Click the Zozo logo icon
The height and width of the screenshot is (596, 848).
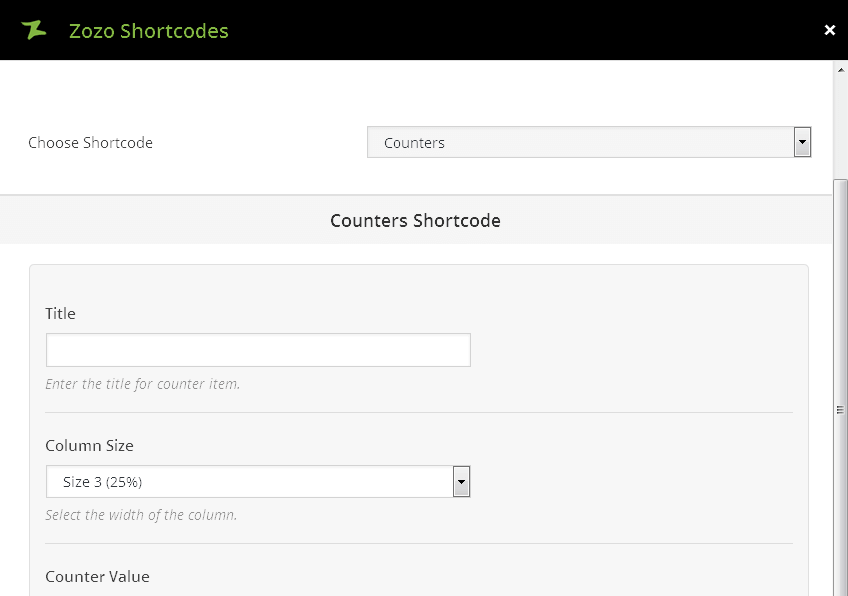pyautogui.click(x=34, y=30)
